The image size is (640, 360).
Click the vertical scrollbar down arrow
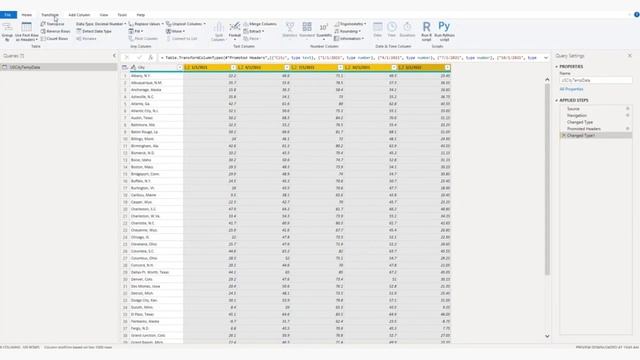(x=547, y=336)
